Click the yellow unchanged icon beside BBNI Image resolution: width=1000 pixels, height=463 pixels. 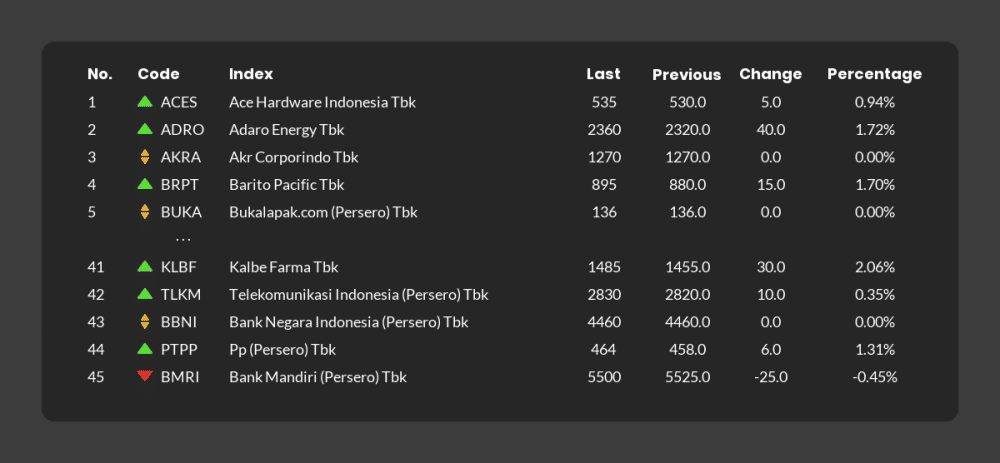click(x=145, y=322)
